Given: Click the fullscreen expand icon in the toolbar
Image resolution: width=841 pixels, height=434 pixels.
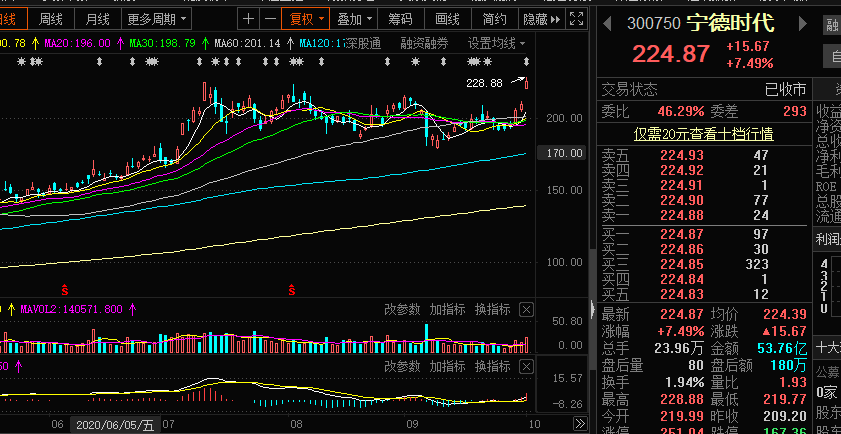Looking at the screenshot, I should click(x=576, y=19).
